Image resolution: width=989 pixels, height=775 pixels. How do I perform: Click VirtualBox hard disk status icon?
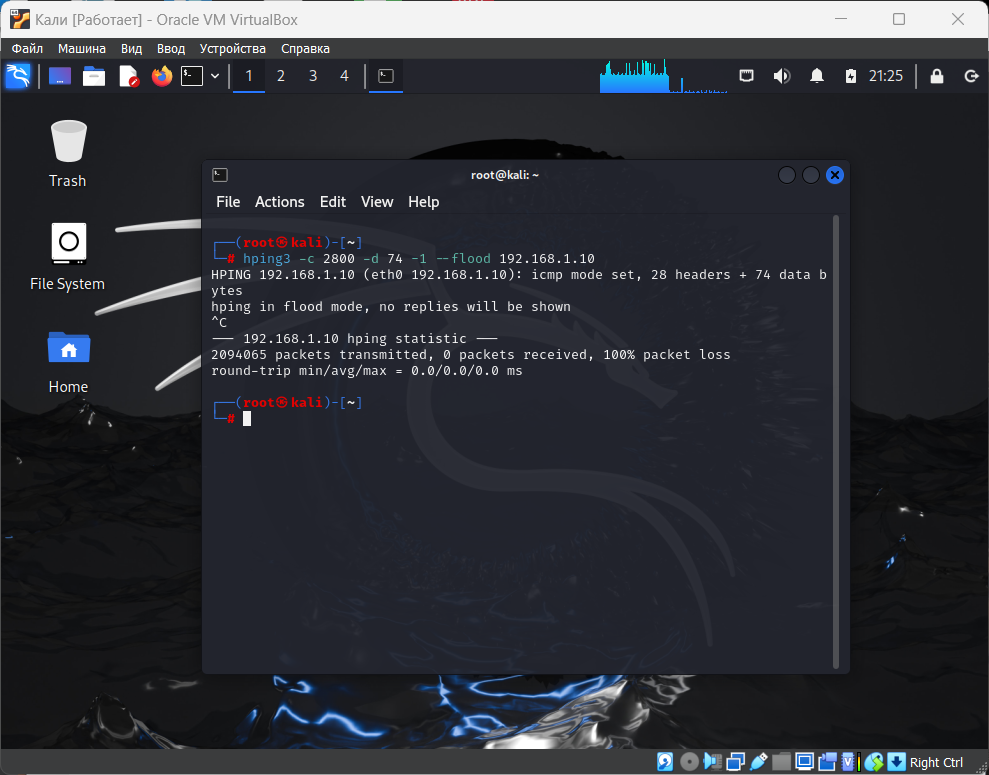pyautogui.click(x=665, y=762)
